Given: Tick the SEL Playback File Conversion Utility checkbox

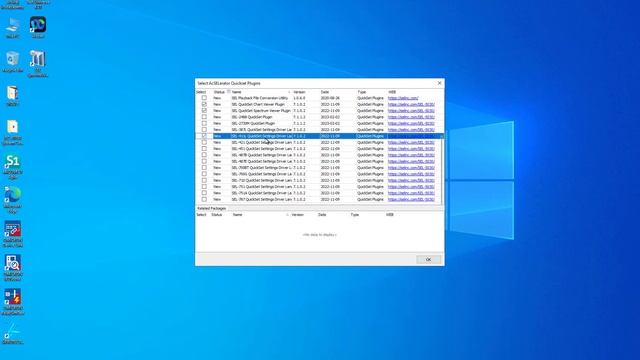Looking at the screenshot, I should 204,98.
